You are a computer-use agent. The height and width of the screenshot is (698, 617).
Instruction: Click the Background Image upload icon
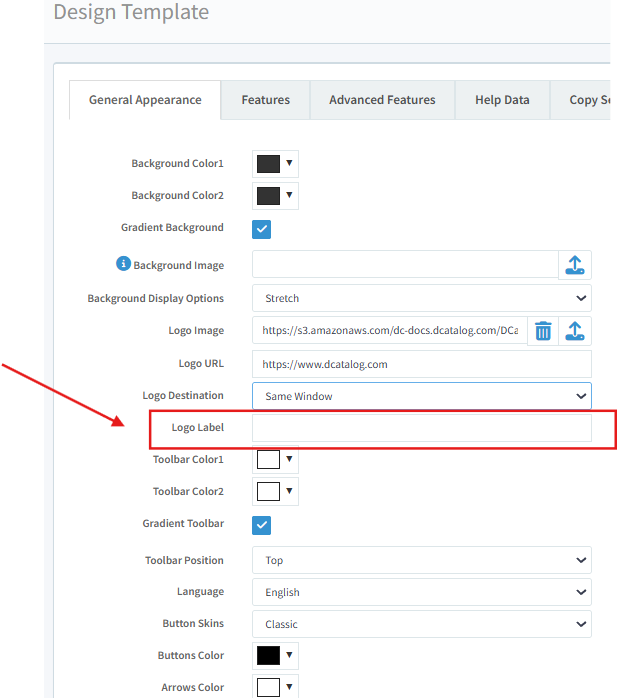tap(575, 265)
